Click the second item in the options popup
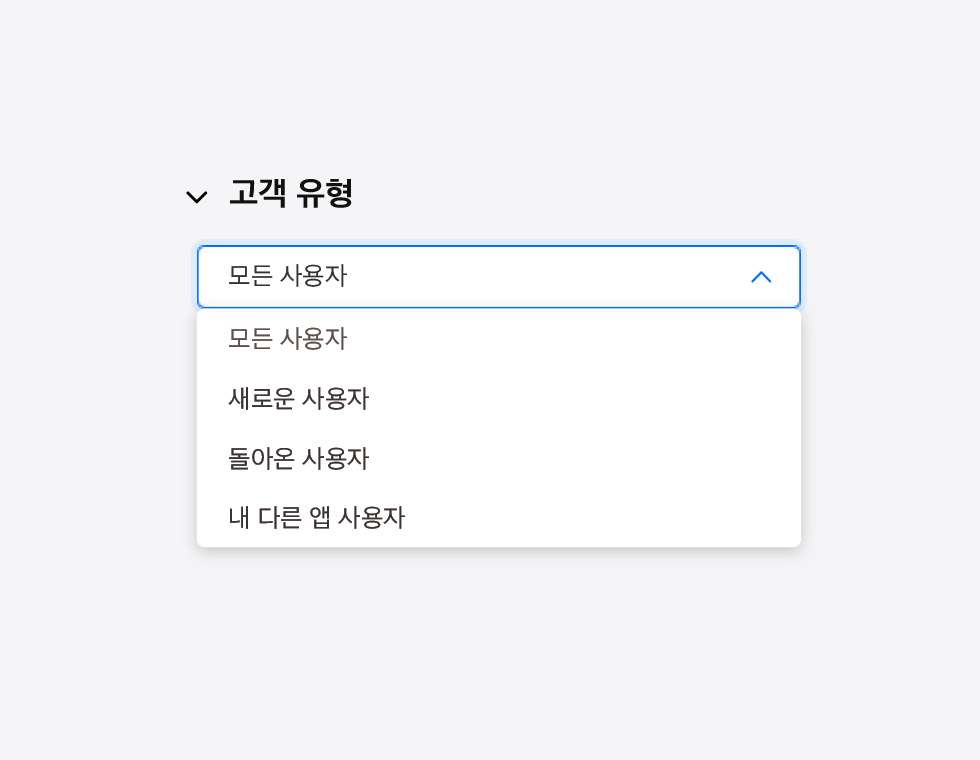This screenshot has height=760, width=980. [x=299, y=399]
